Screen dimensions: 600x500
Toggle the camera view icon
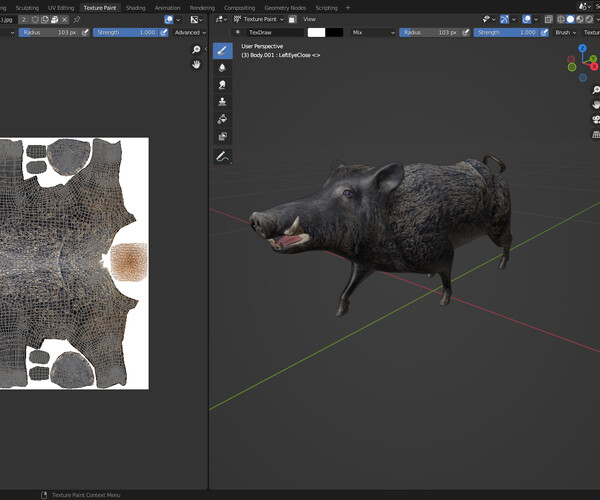[596, 119]
